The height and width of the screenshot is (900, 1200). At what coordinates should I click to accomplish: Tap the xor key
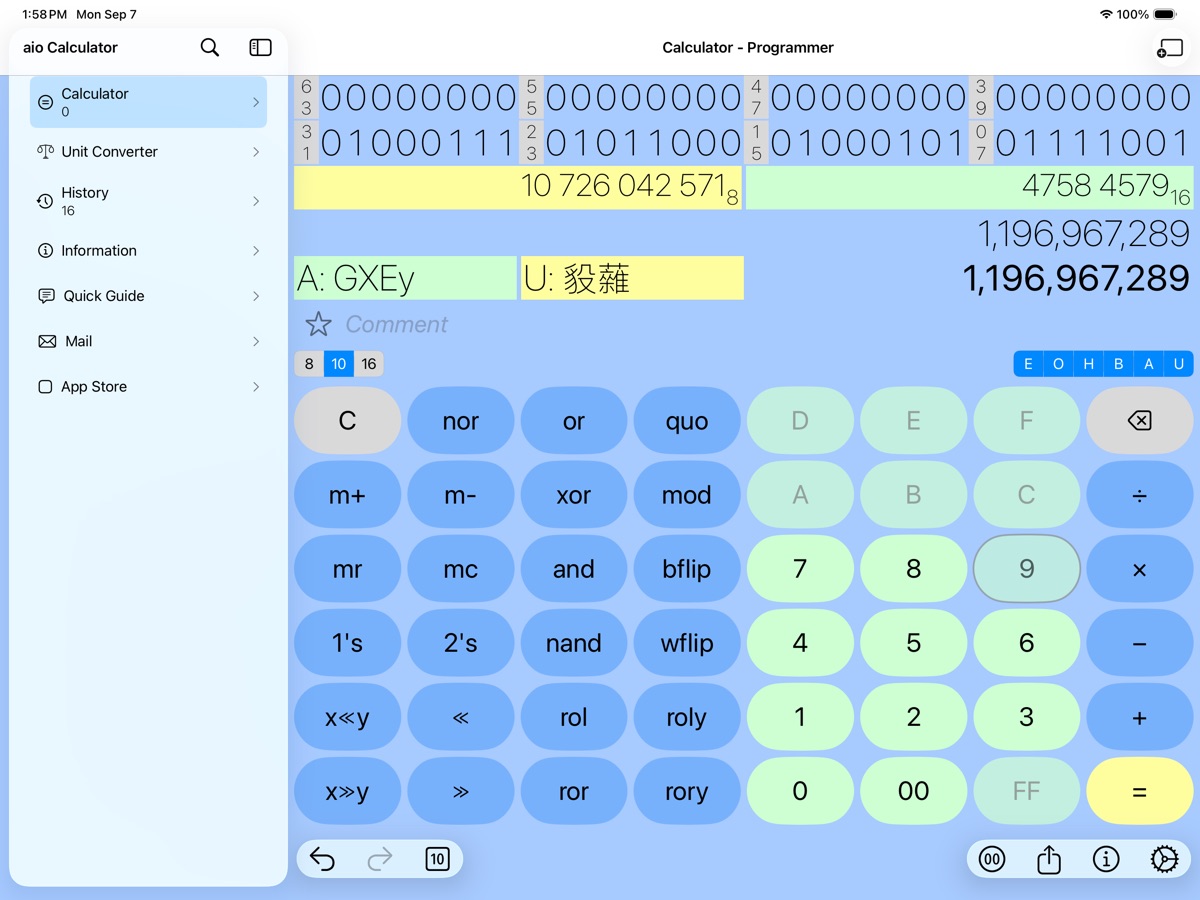pyautogui.click(x=573, y=495)
